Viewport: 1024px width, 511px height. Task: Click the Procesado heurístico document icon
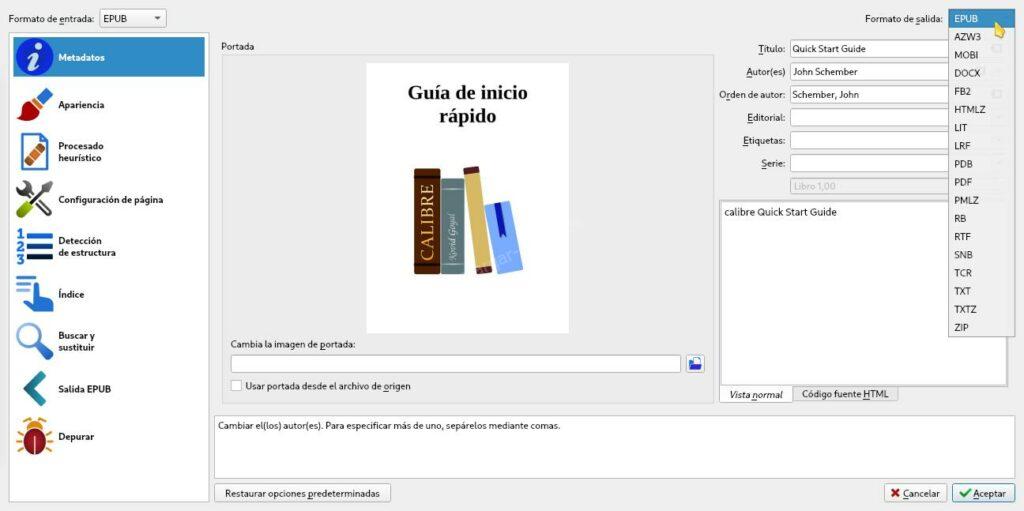tap(34, 152)
